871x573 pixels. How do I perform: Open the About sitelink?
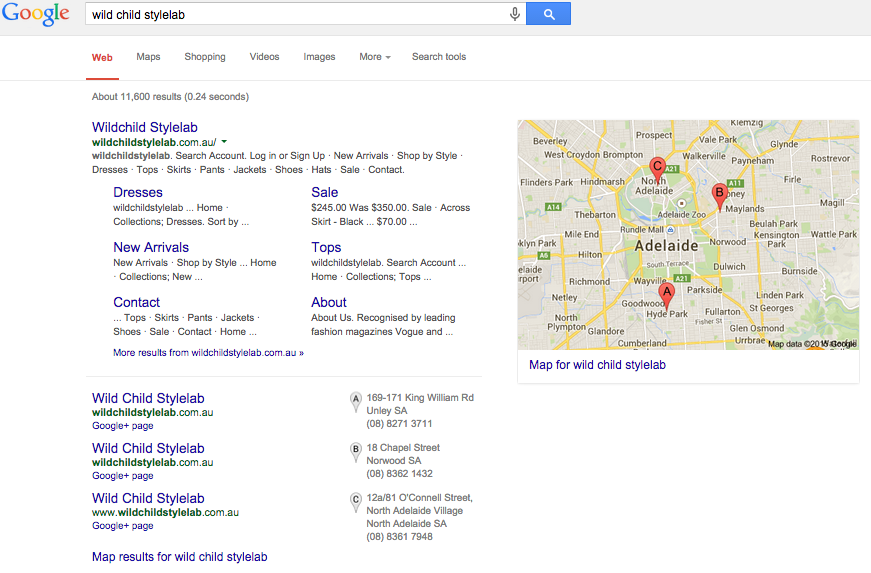pos(329,302)
